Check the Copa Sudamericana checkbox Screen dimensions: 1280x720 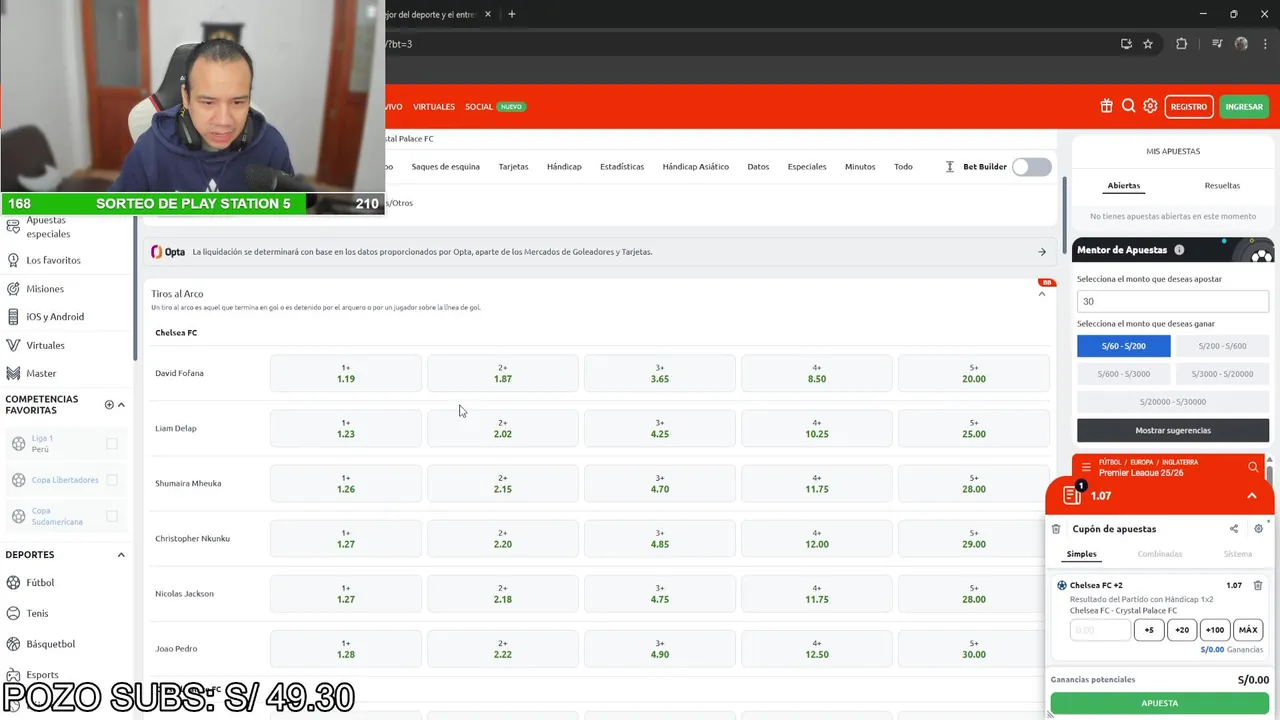point(112,516)
